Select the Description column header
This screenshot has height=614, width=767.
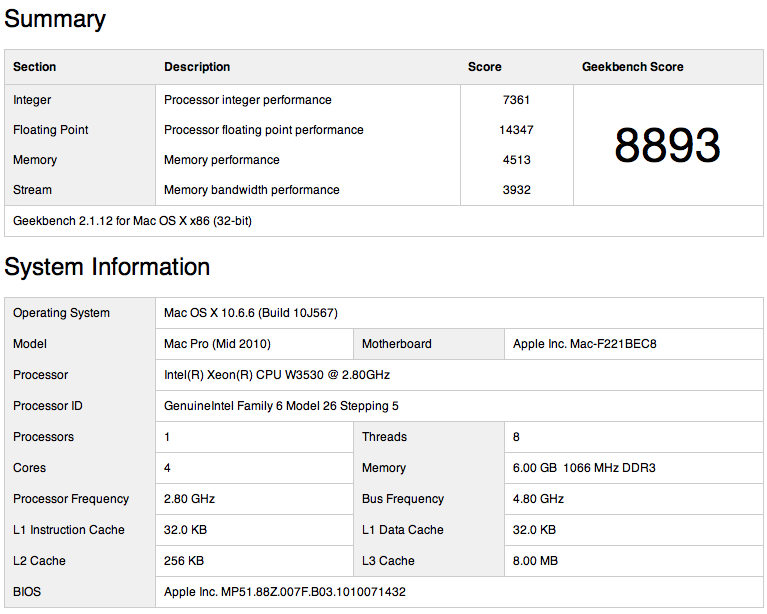coord(197,67)
